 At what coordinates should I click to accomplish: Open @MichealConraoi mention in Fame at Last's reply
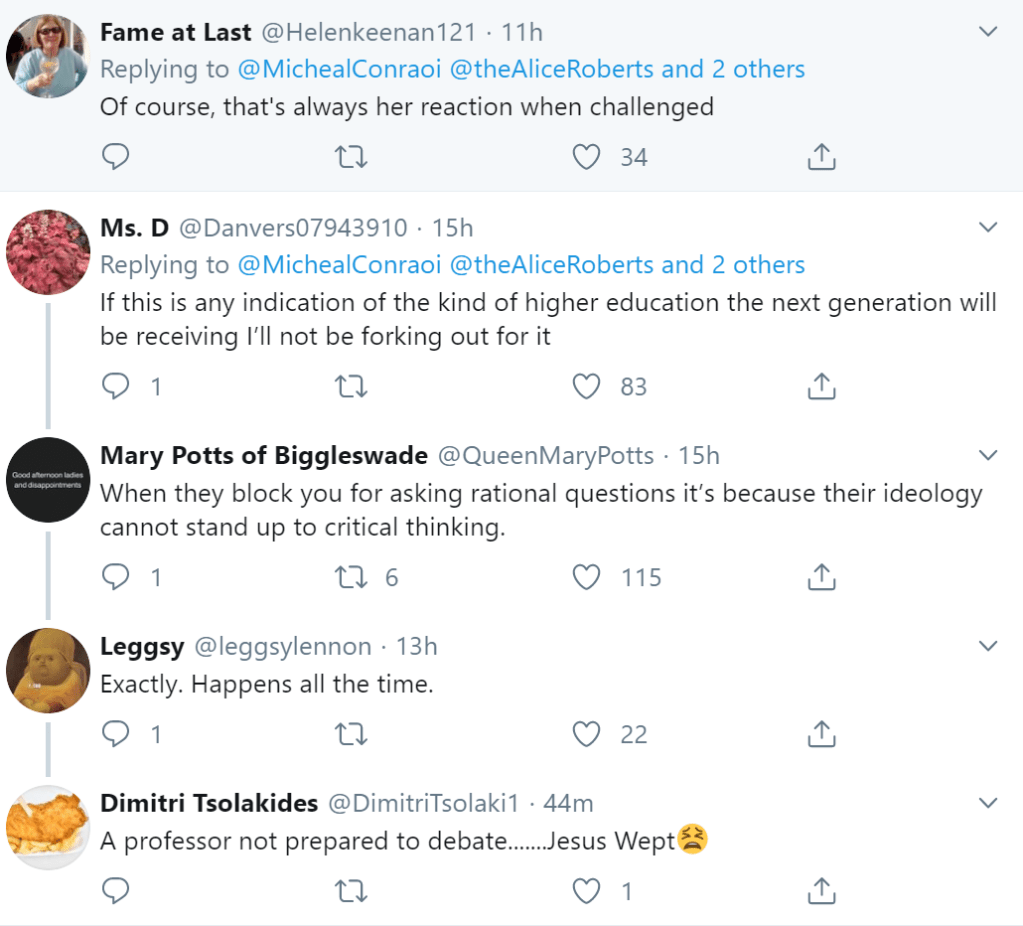(x=340, y=69)
